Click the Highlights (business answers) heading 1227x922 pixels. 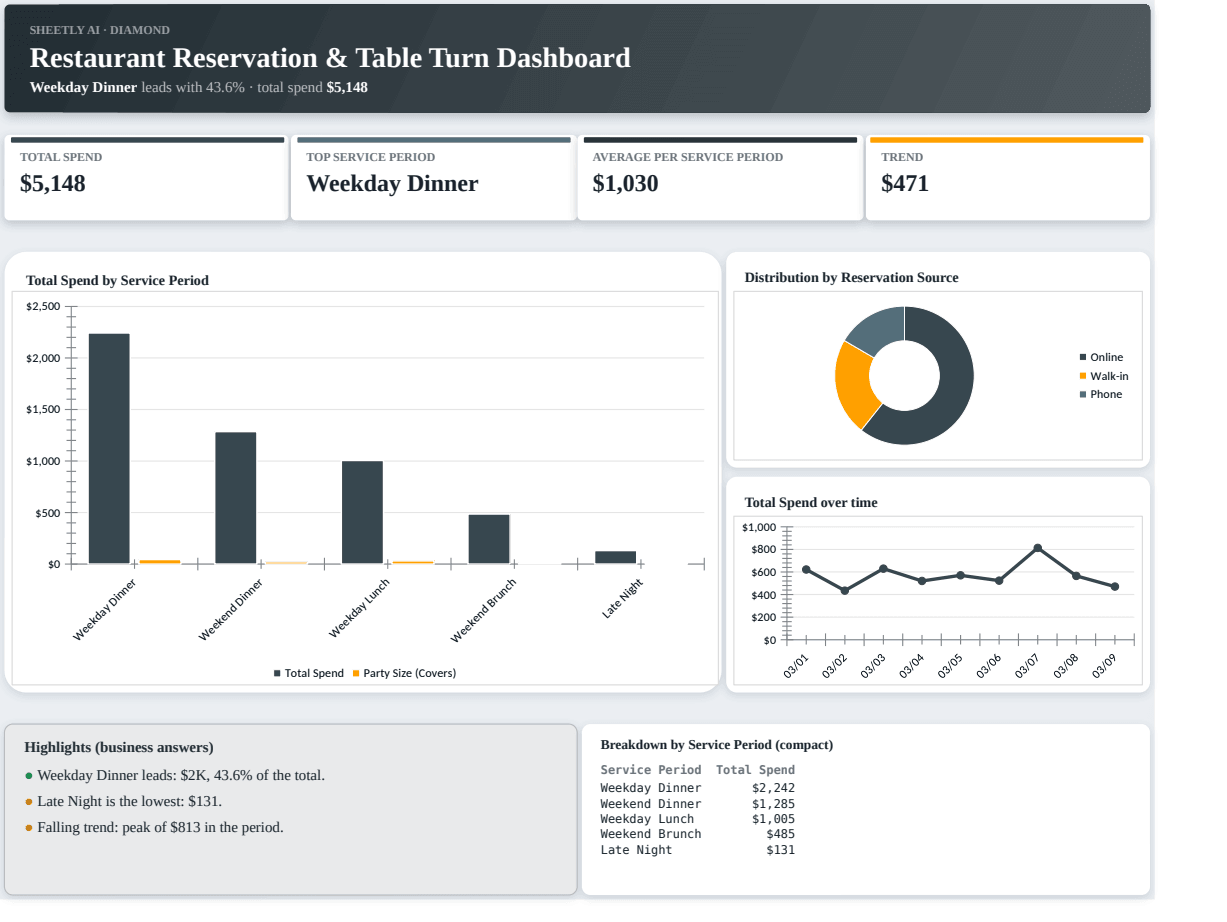(119, 748)
